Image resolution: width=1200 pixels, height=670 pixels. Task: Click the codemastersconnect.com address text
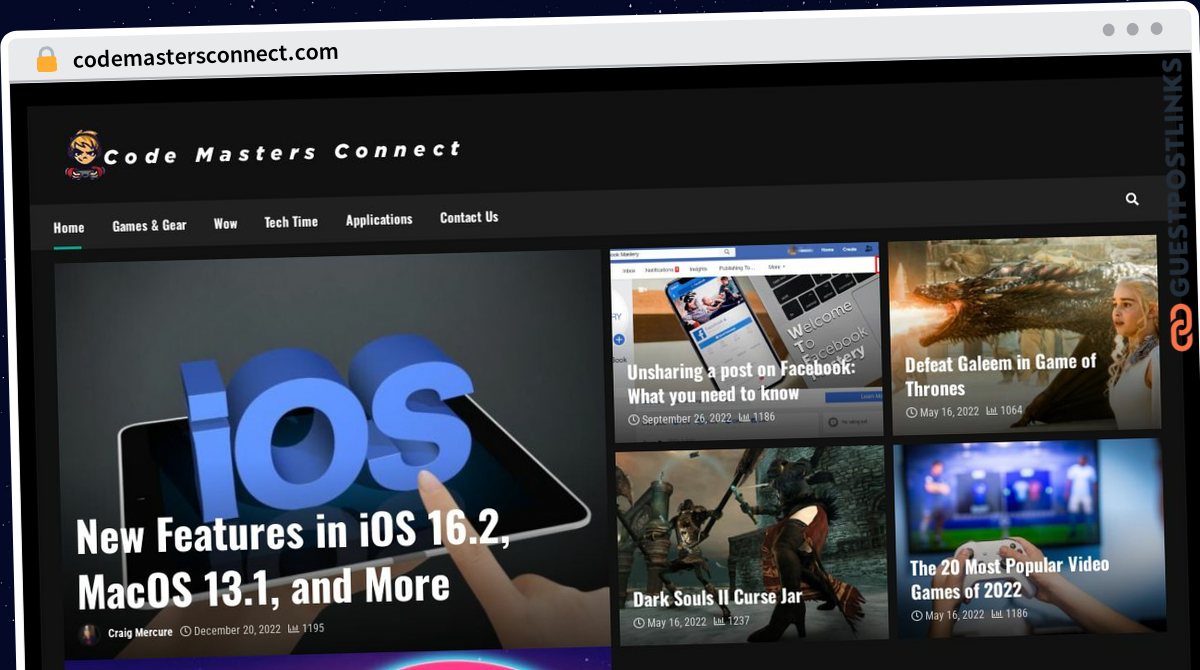pos(206,56)
